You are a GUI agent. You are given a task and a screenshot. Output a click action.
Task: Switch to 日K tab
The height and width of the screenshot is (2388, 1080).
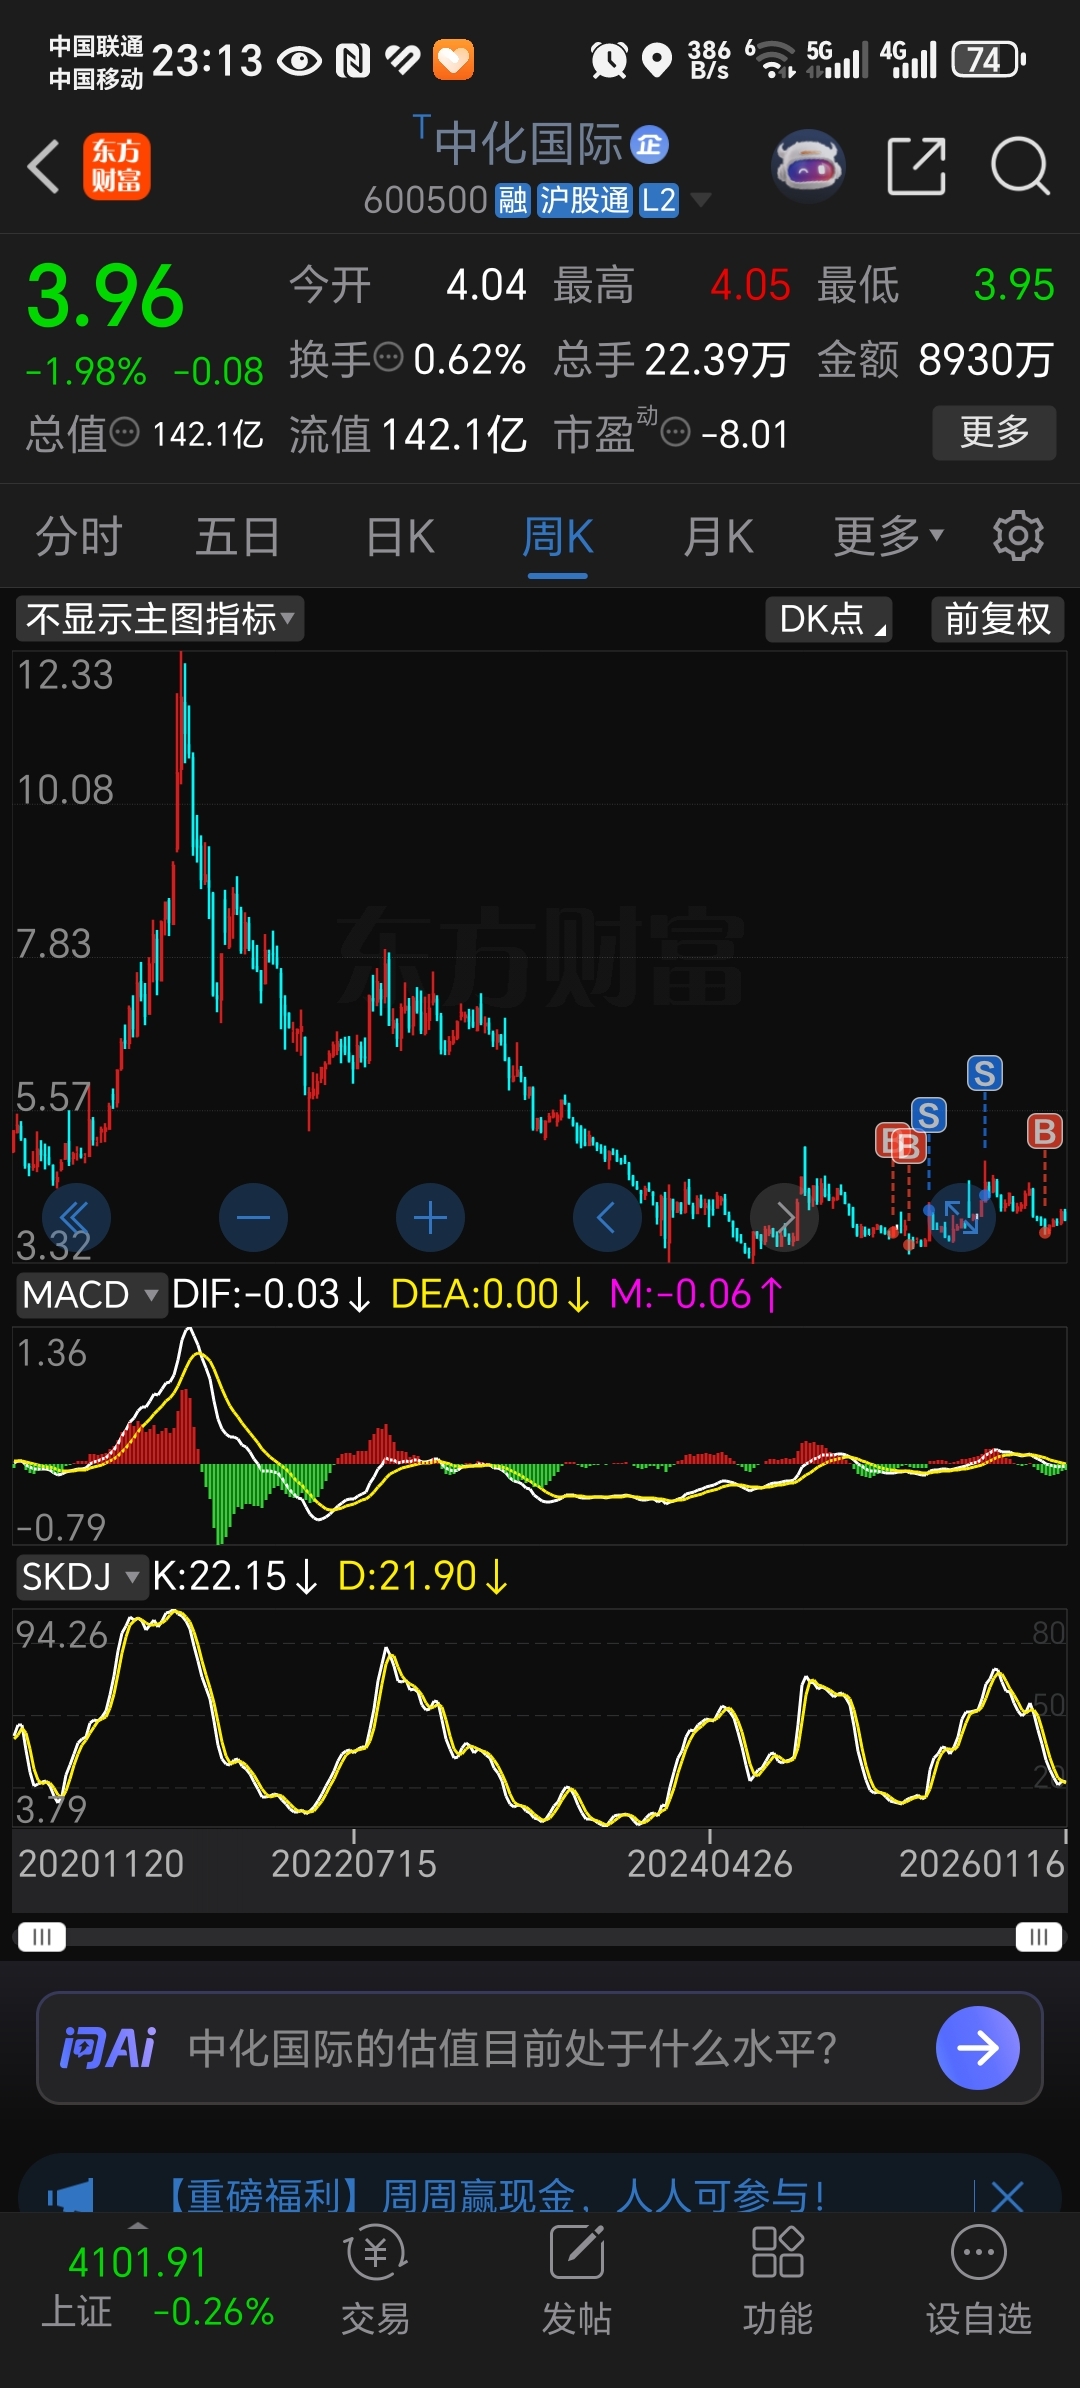pos(400,536)
